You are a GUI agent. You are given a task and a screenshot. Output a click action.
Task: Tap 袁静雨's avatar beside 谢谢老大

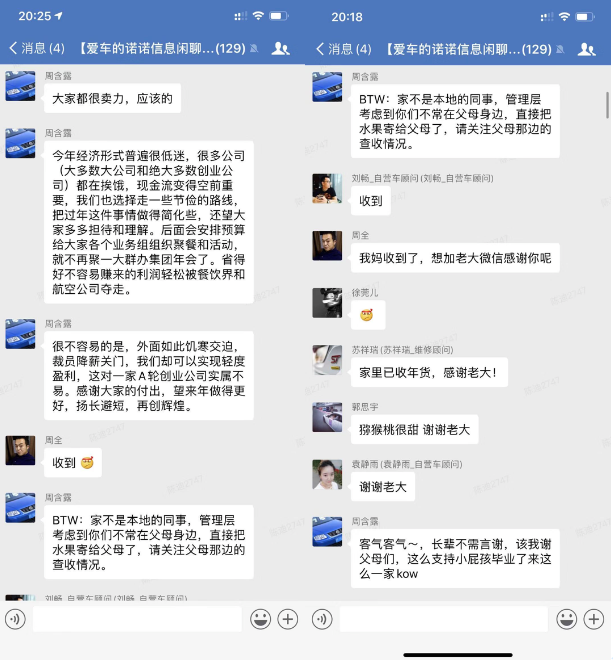tap(327, 475)
